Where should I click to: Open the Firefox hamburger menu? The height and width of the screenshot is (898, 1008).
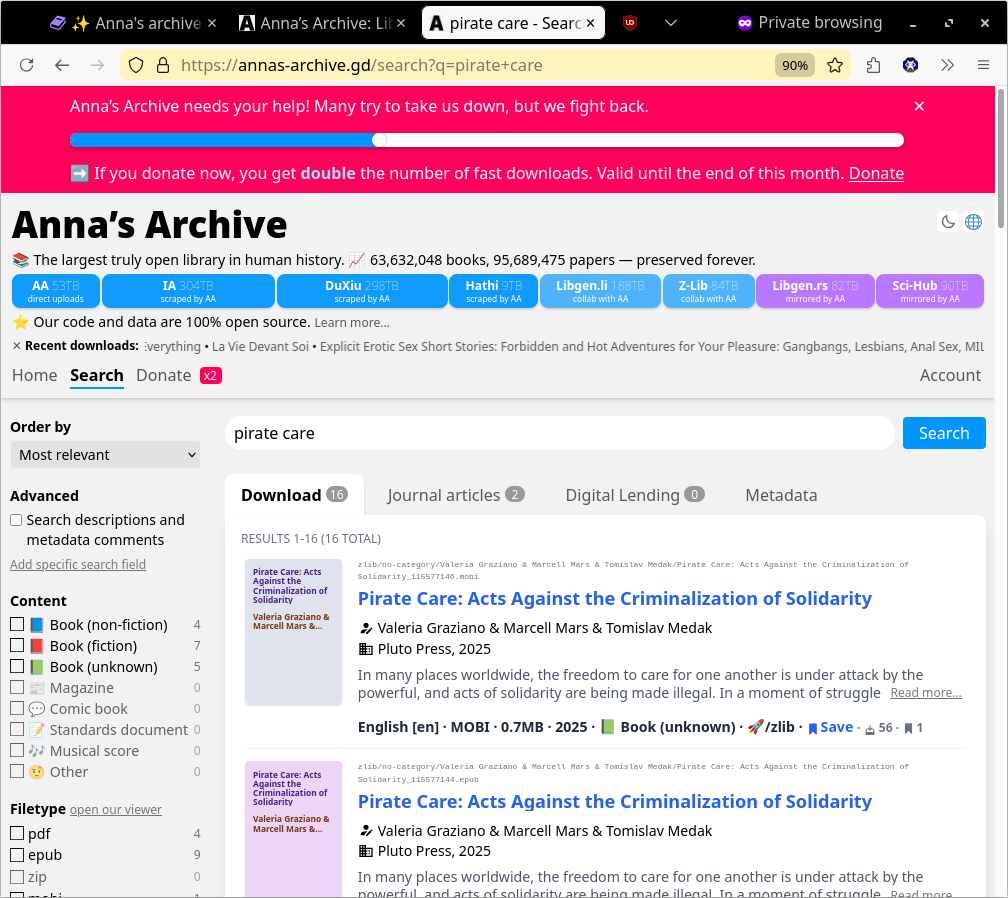pos(983,65)
